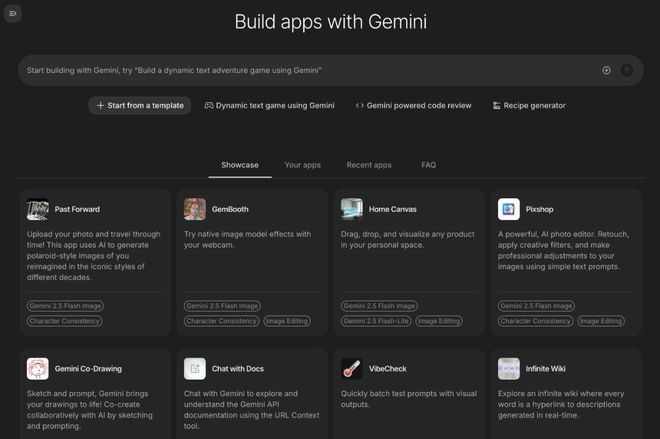Click 'Explore an infinite wiki' description

(x=561, y=404)
